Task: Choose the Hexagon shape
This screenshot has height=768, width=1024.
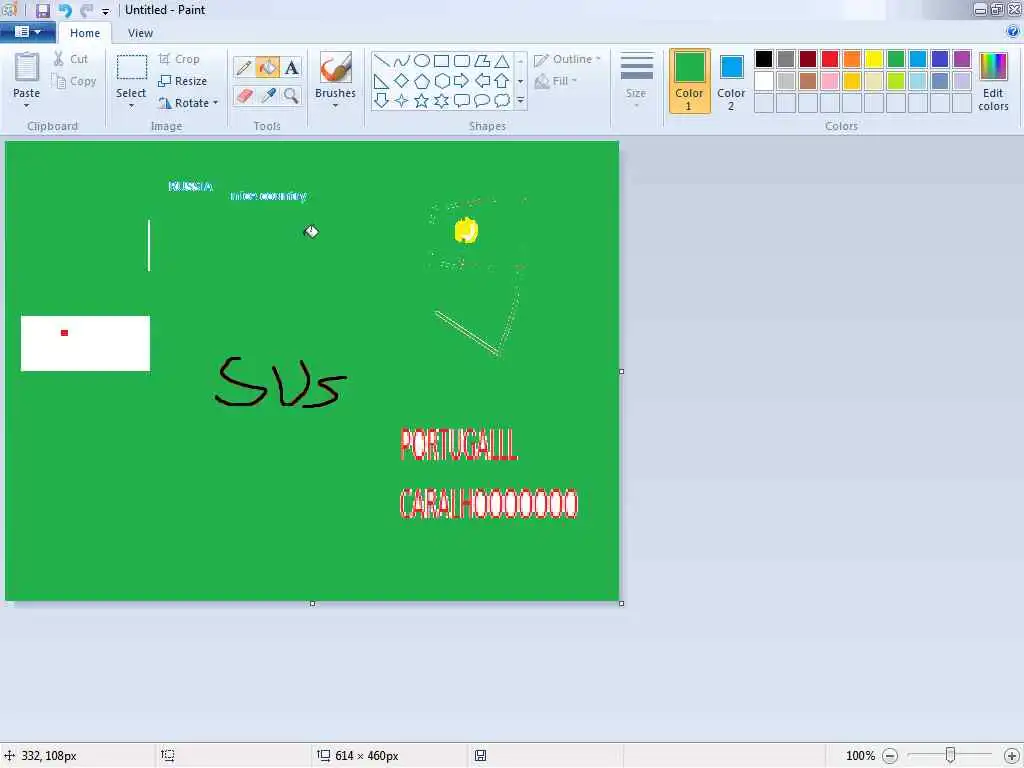Action: (x=441, y=81)
